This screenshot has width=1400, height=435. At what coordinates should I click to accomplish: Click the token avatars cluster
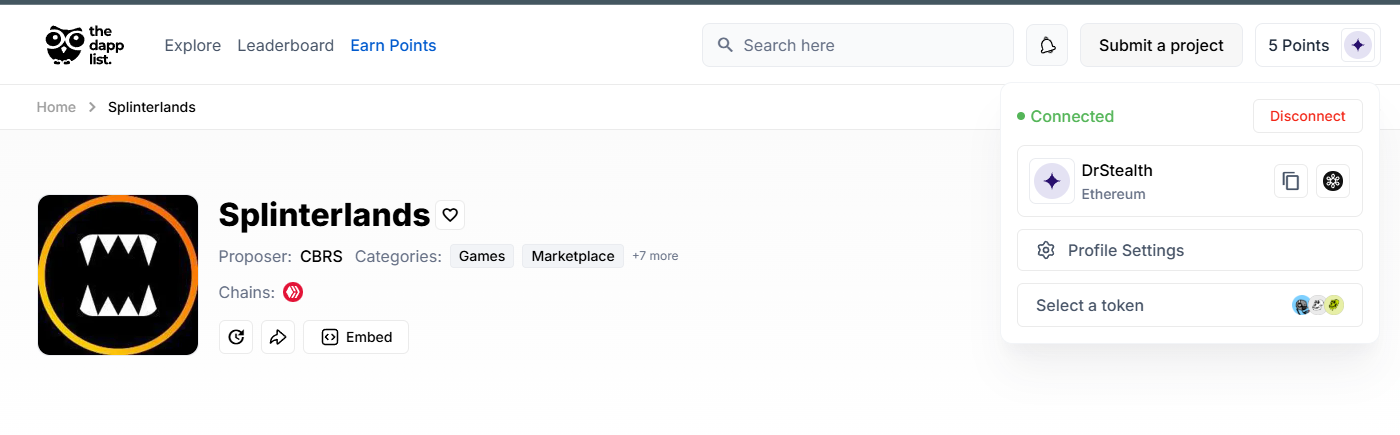(x=1318, y=305)
